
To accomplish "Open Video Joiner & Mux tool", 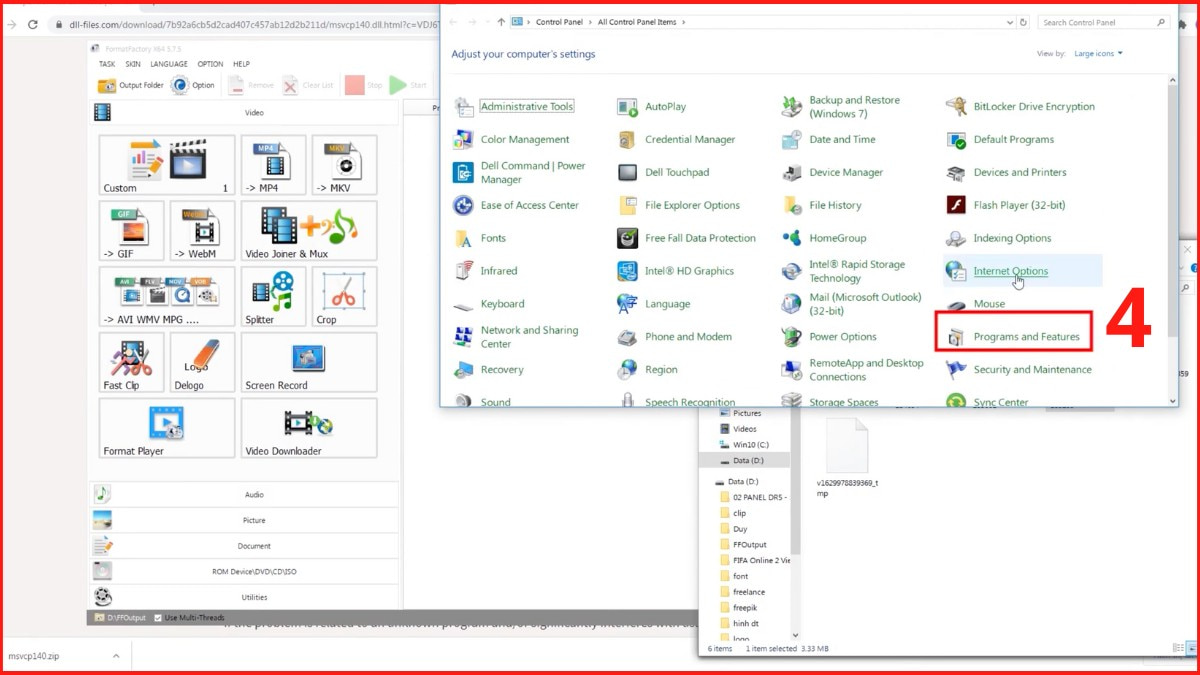I will click(x=309, y=231).
